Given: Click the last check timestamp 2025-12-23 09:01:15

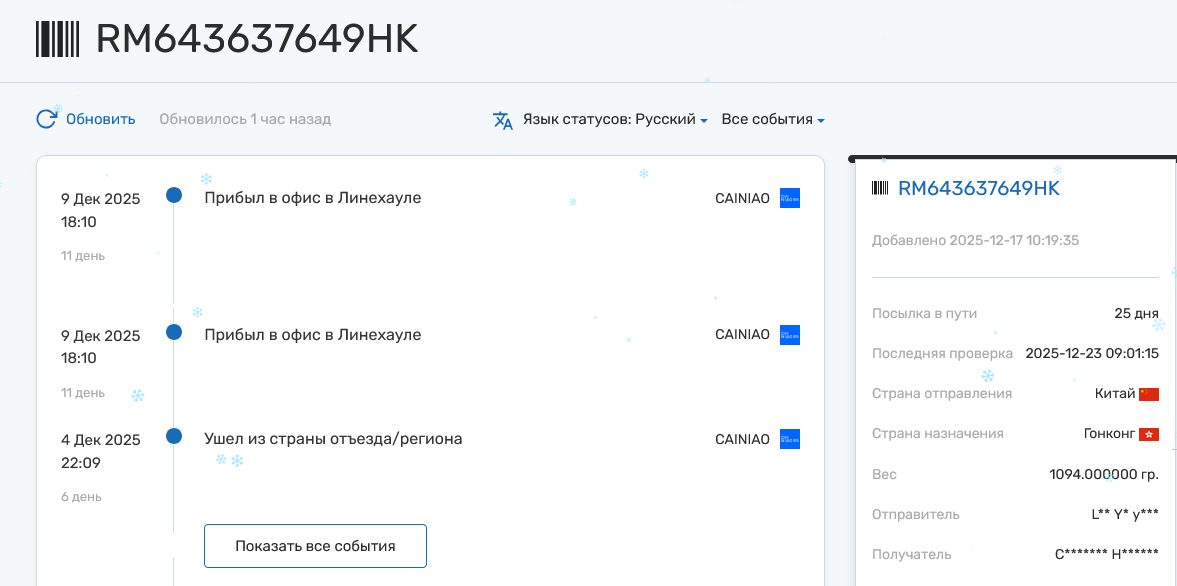Looking at the screenshot, I should [1091, 354].
